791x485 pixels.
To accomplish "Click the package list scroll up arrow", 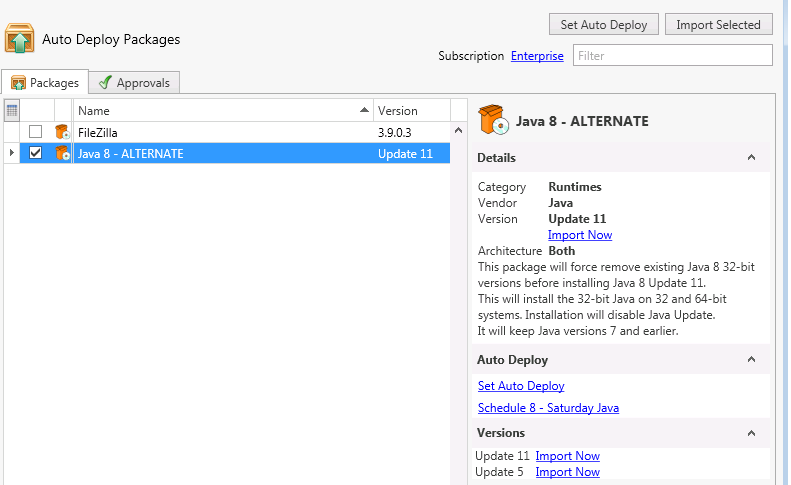I will point(458,130).
